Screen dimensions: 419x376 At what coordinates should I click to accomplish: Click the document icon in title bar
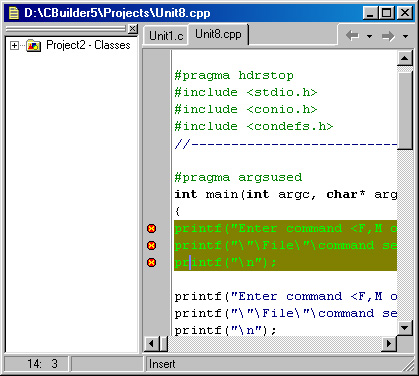[14, 13]
